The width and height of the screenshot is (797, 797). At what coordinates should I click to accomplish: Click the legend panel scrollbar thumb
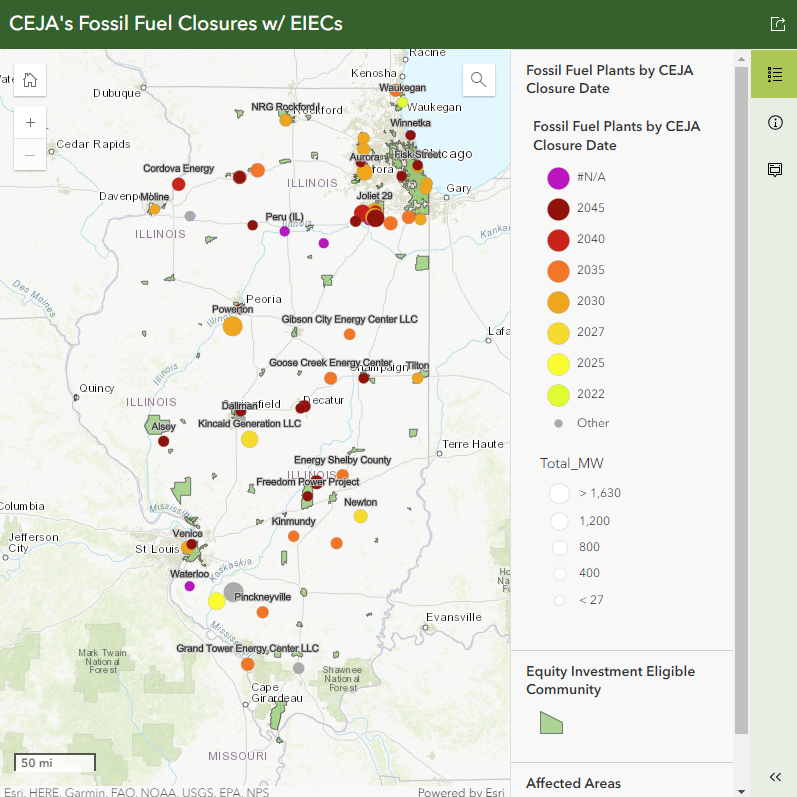coord(741,400)
